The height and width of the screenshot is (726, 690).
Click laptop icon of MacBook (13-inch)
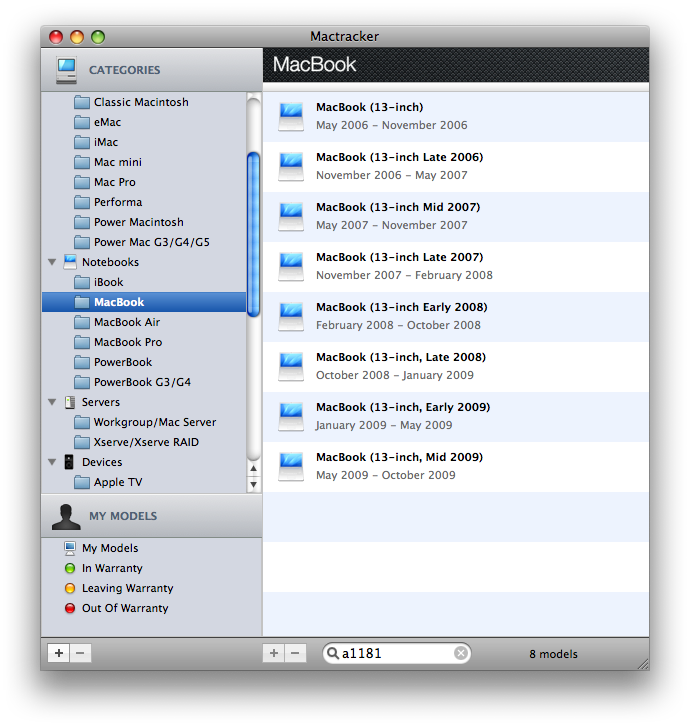point(291,117)
